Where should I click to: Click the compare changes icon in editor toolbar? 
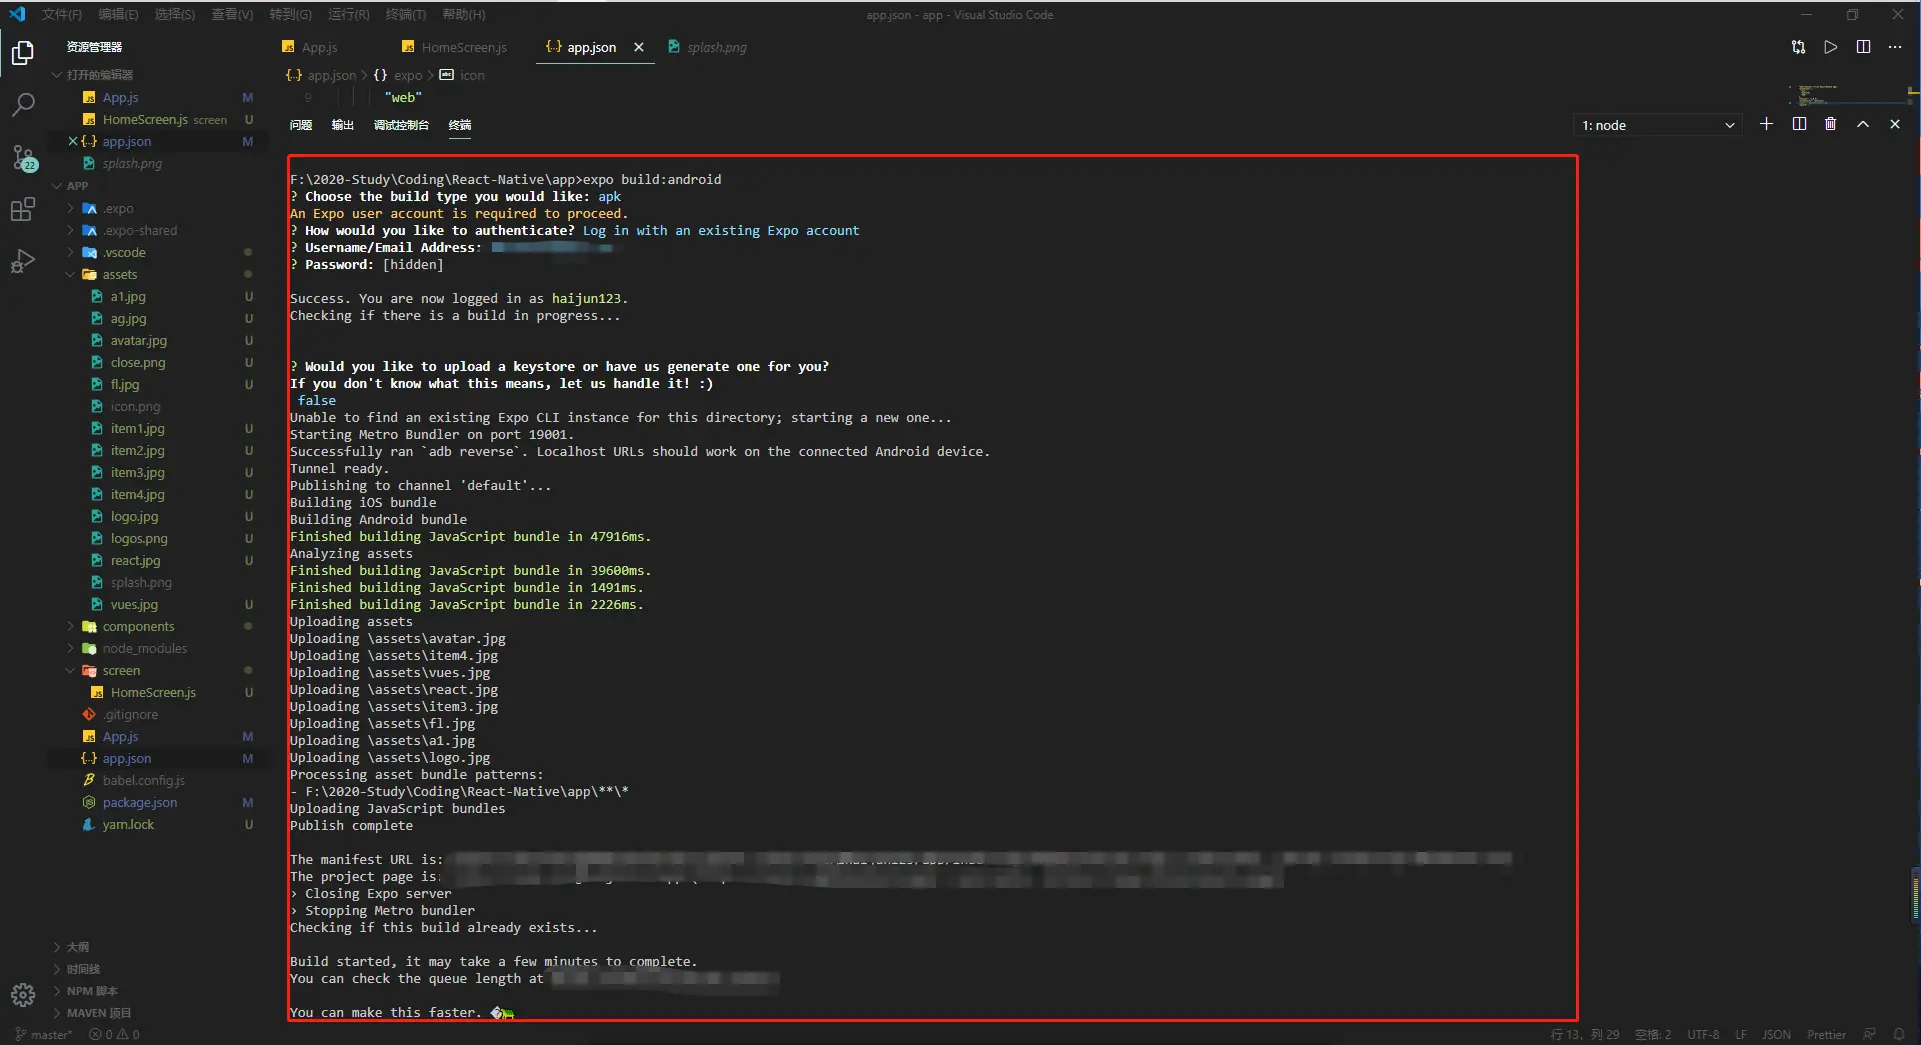coord(1798,47)
